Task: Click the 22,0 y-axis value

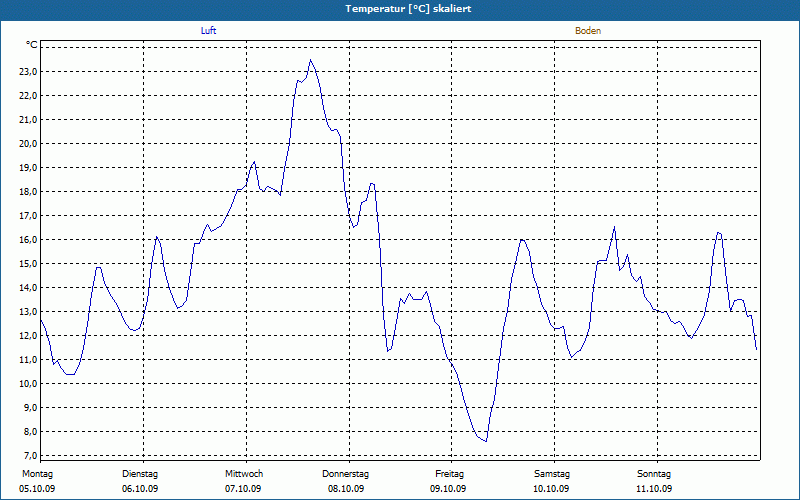Action: [x=28, y=95]
